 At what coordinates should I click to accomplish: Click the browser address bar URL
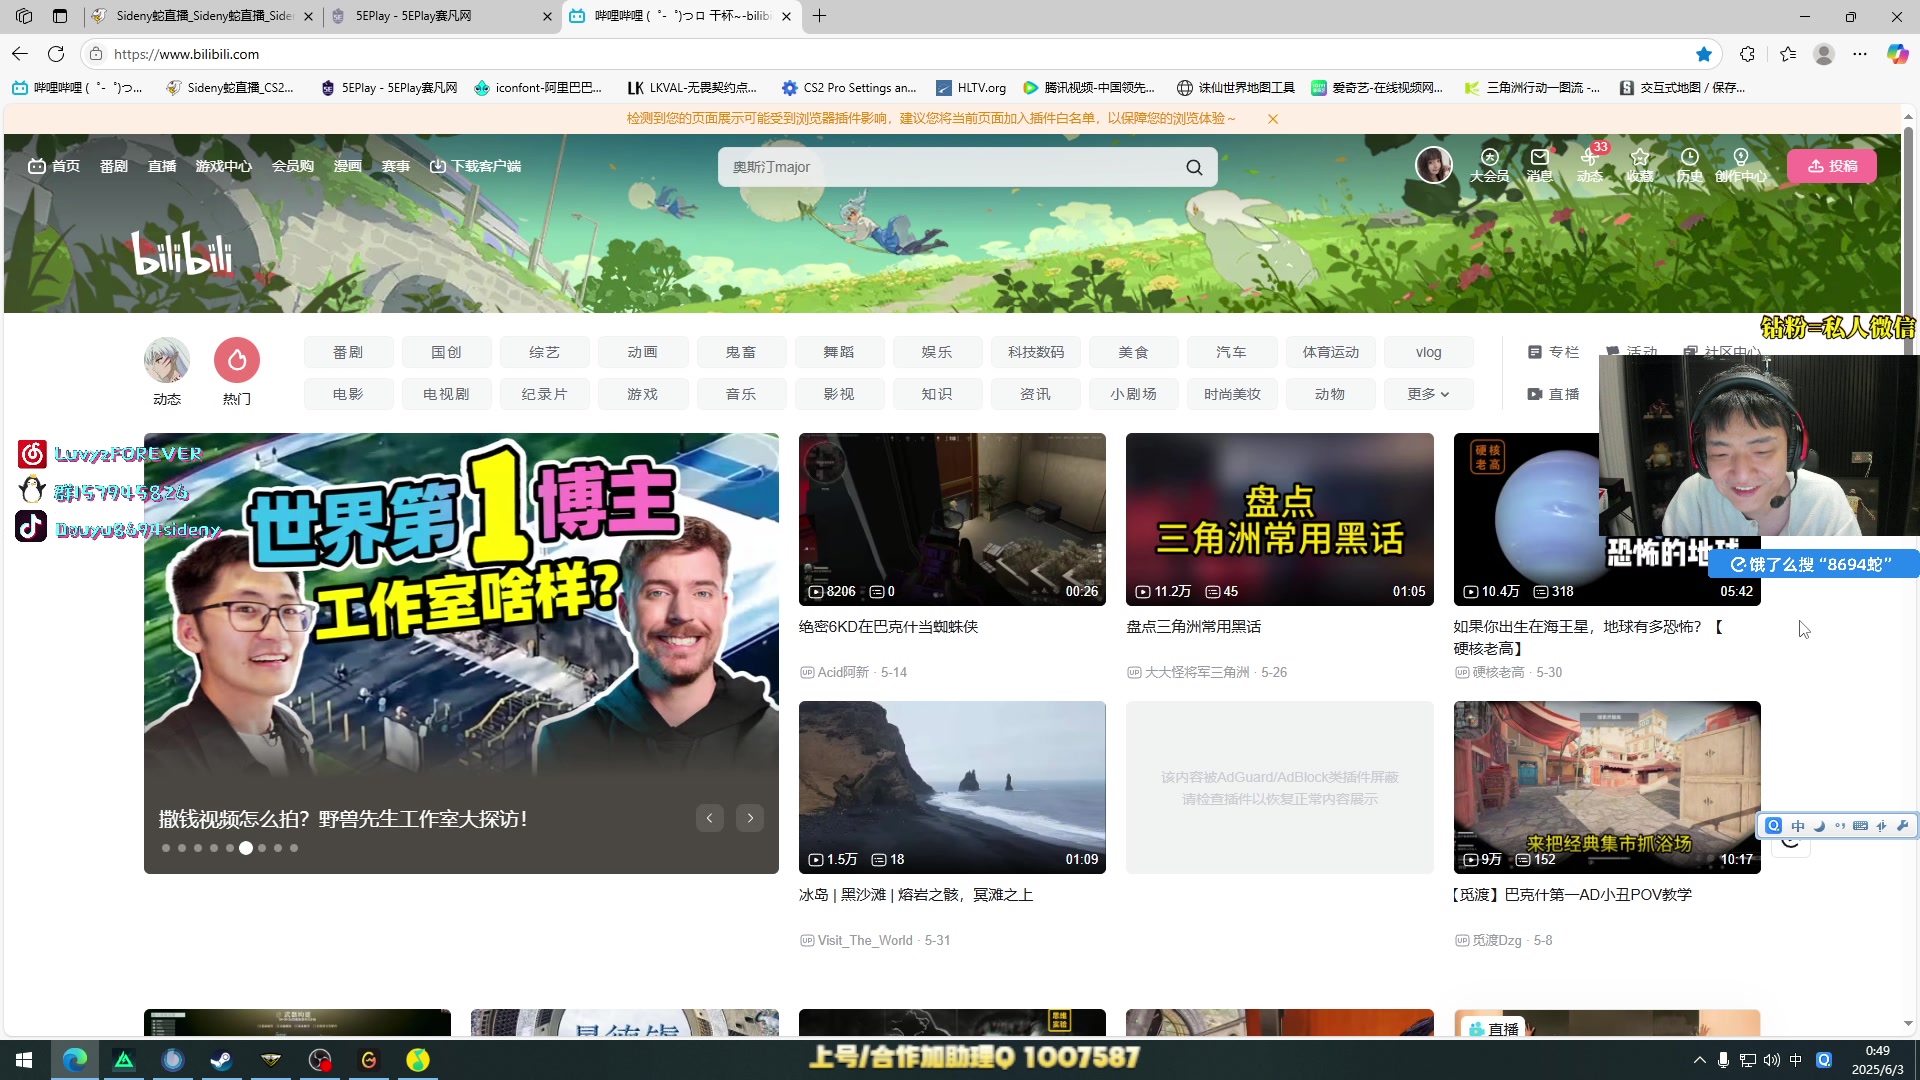coord(186,54)
